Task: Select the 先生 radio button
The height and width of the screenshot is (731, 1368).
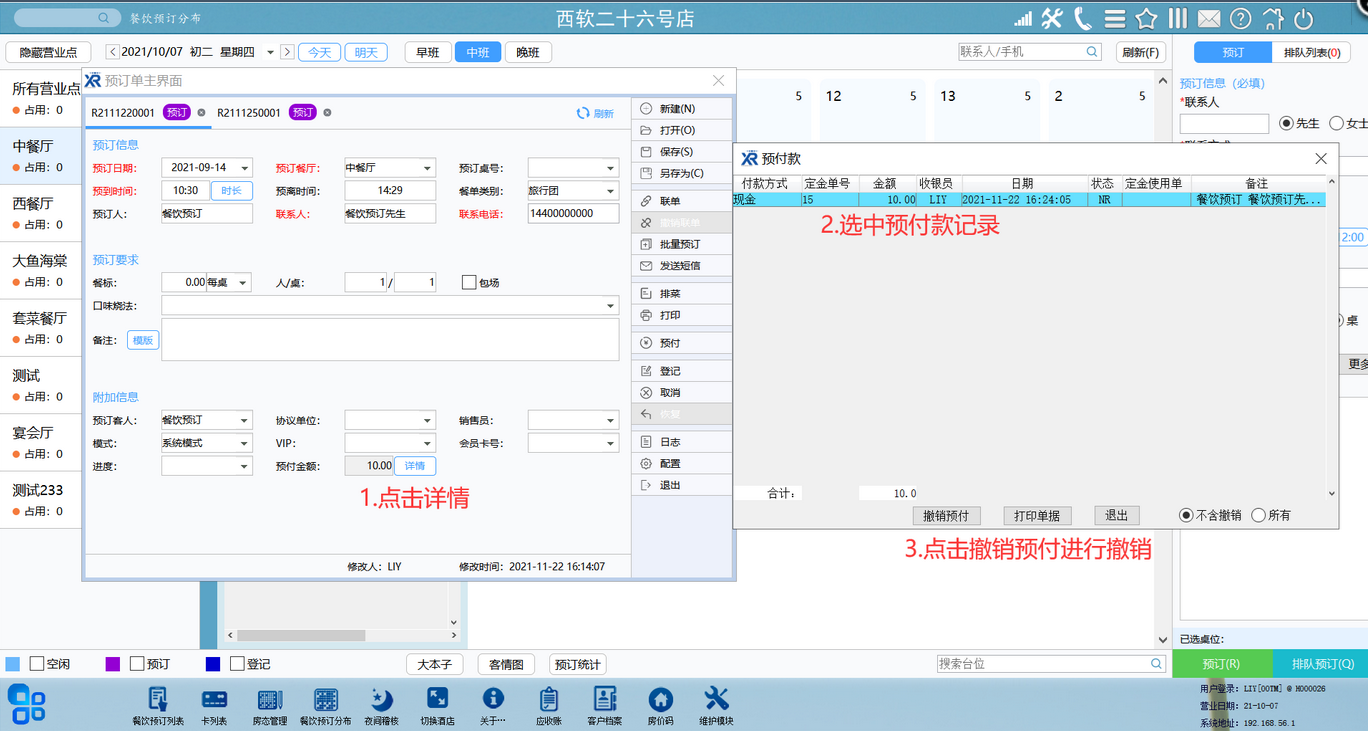Action: coord(1286,123)
